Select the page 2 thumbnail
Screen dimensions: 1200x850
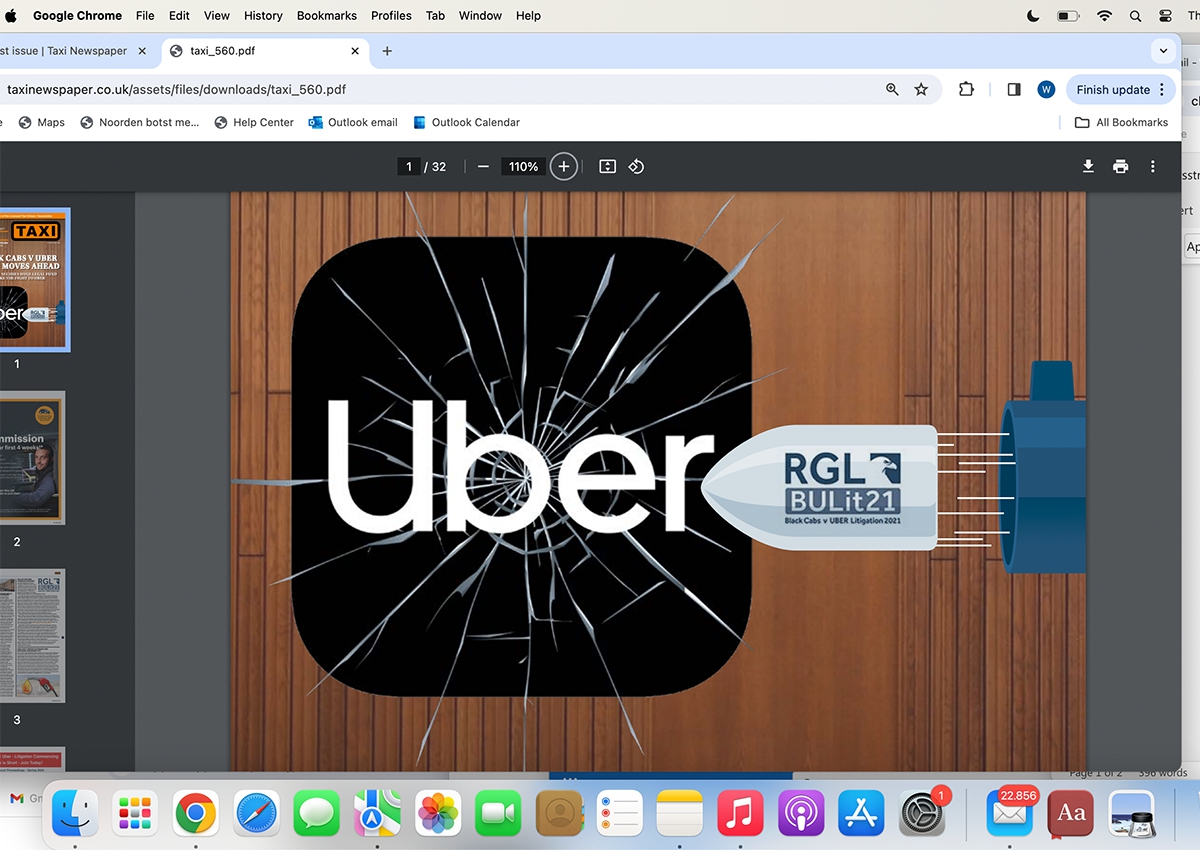pyautogui.click(x=30, y=458)
